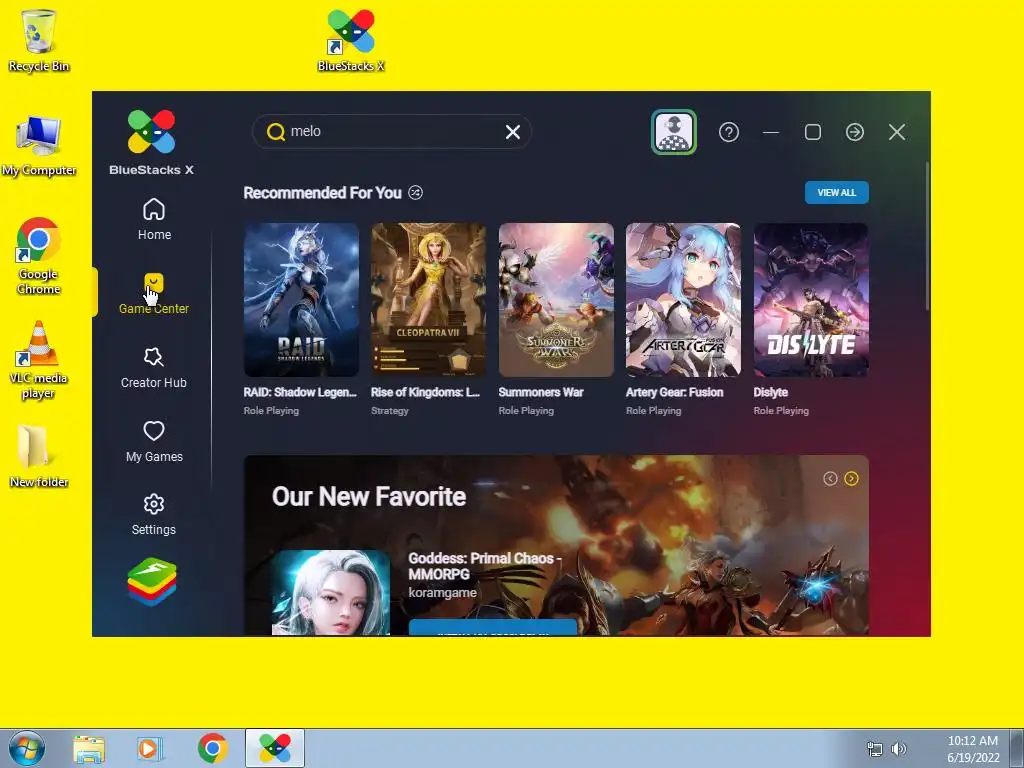Click the circled arrow icon in title bar
This screenshot has height=768, width=1024.
pyautogui.click(x=855, y=132)
